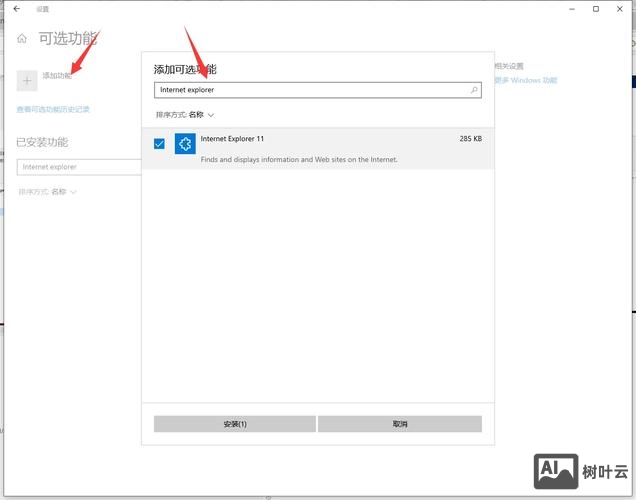The width and height of the screenshot is (636, 500).
Task: Expand the 排序方式 dropdown under 已安装功能
Action: (48, 191)
